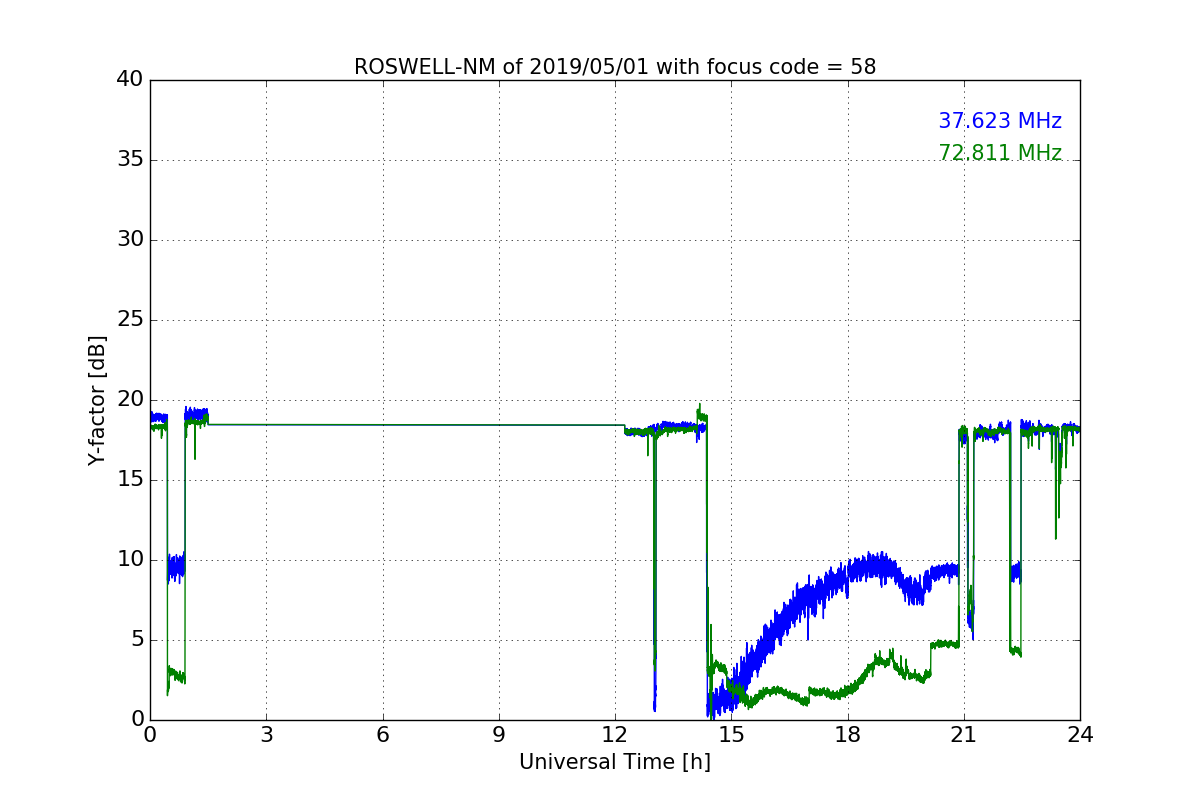Click the y-axis tick label 5
This screenshot has width=1200, height=800.
point(137,640)
